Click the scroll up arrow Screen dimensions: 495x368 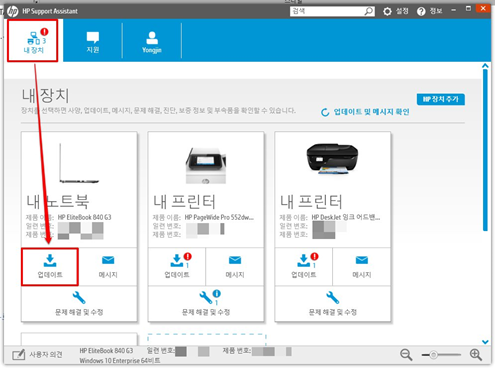485,66
